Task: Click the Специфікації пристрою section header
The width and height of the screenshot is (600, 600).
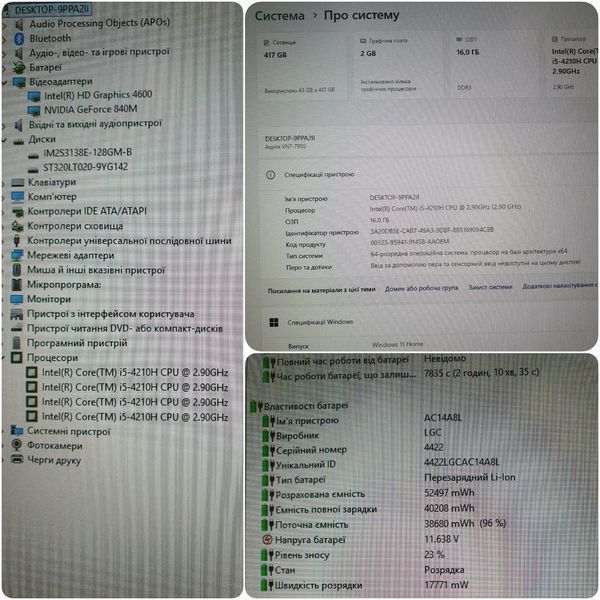Action: coord(319,174)
